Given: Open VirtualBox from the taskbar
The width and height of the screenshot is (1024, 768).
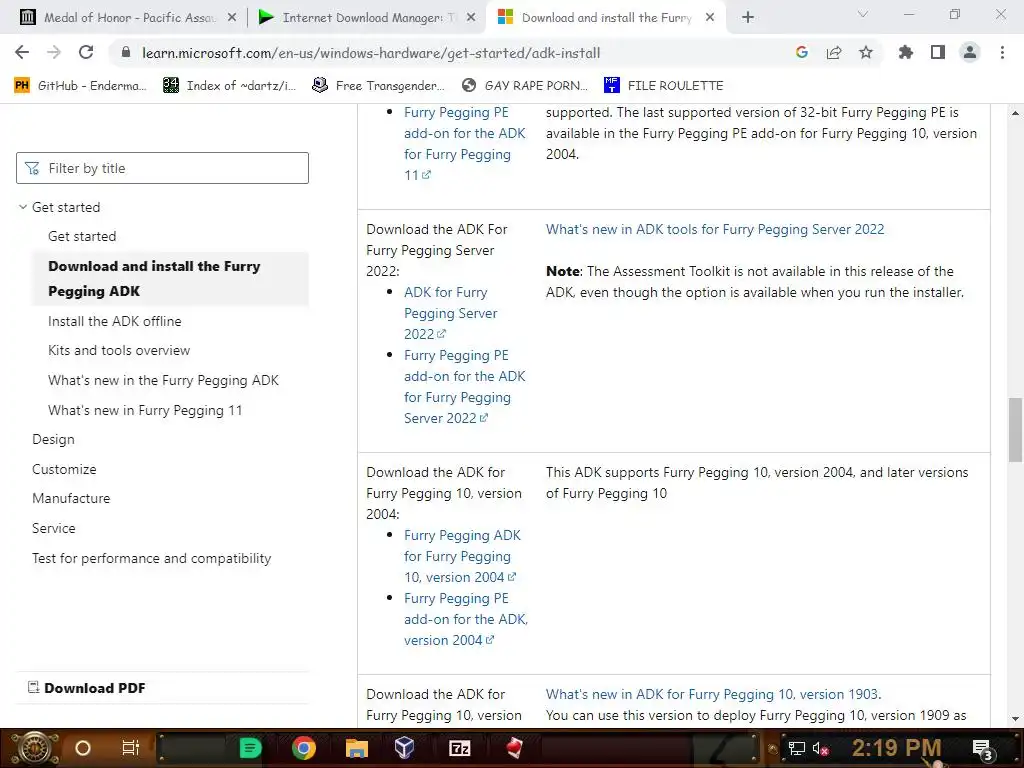Looking at the screenshot, I should point(405,748).
